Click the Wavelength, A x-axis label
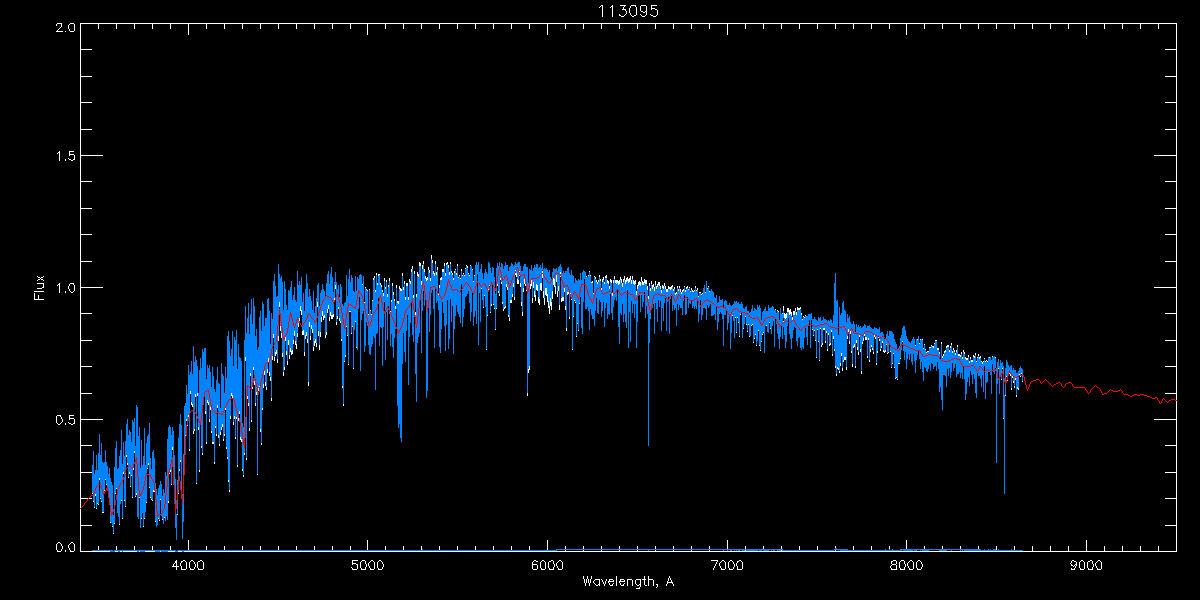1200x600 pixels. [628, 582]
